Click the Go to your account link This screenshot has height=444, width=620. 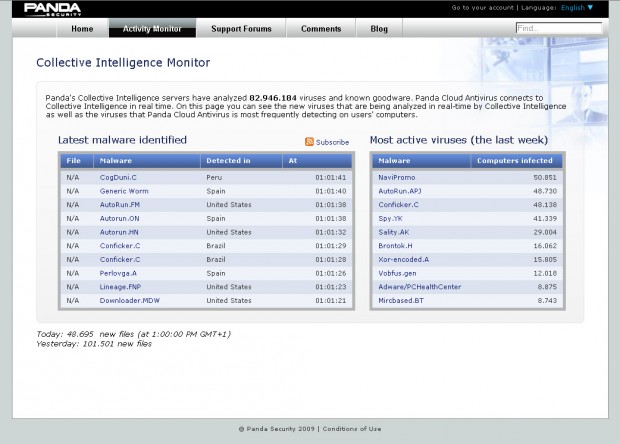482,8
